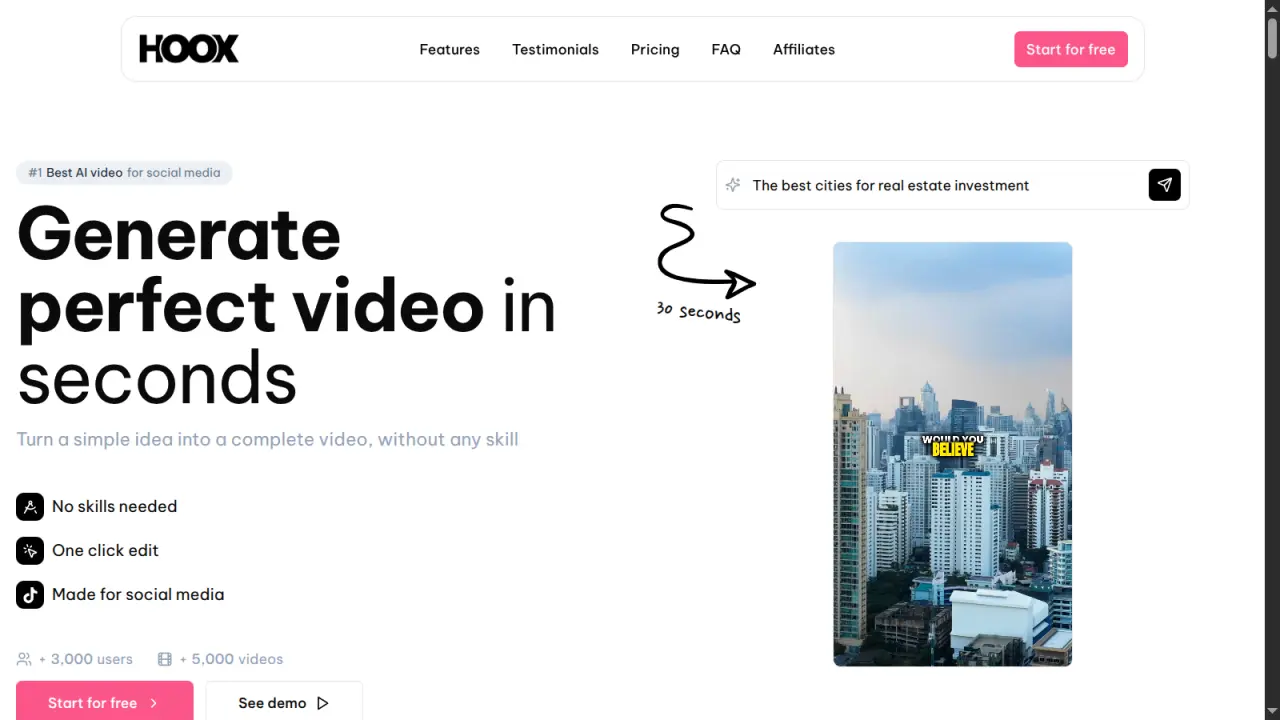Click the film reel icon beside +5,000 videos
Image resolution: width=1280 pixels, height=720 pixels.
[x=164, y=658]
